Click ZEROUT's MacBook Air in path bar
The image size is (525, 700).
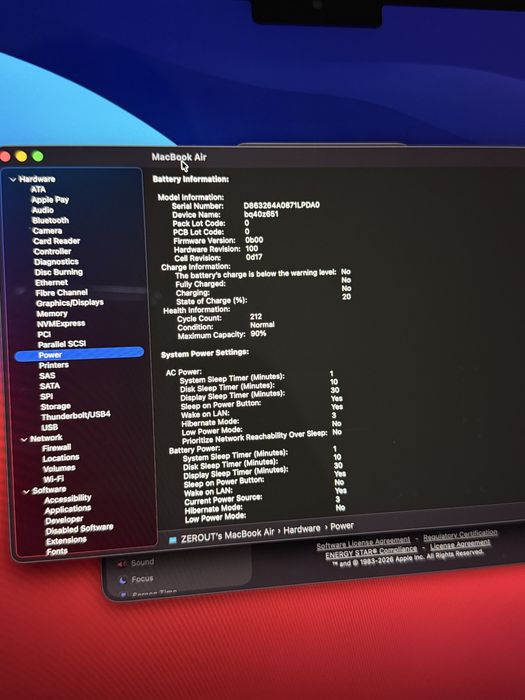point(227,535)
